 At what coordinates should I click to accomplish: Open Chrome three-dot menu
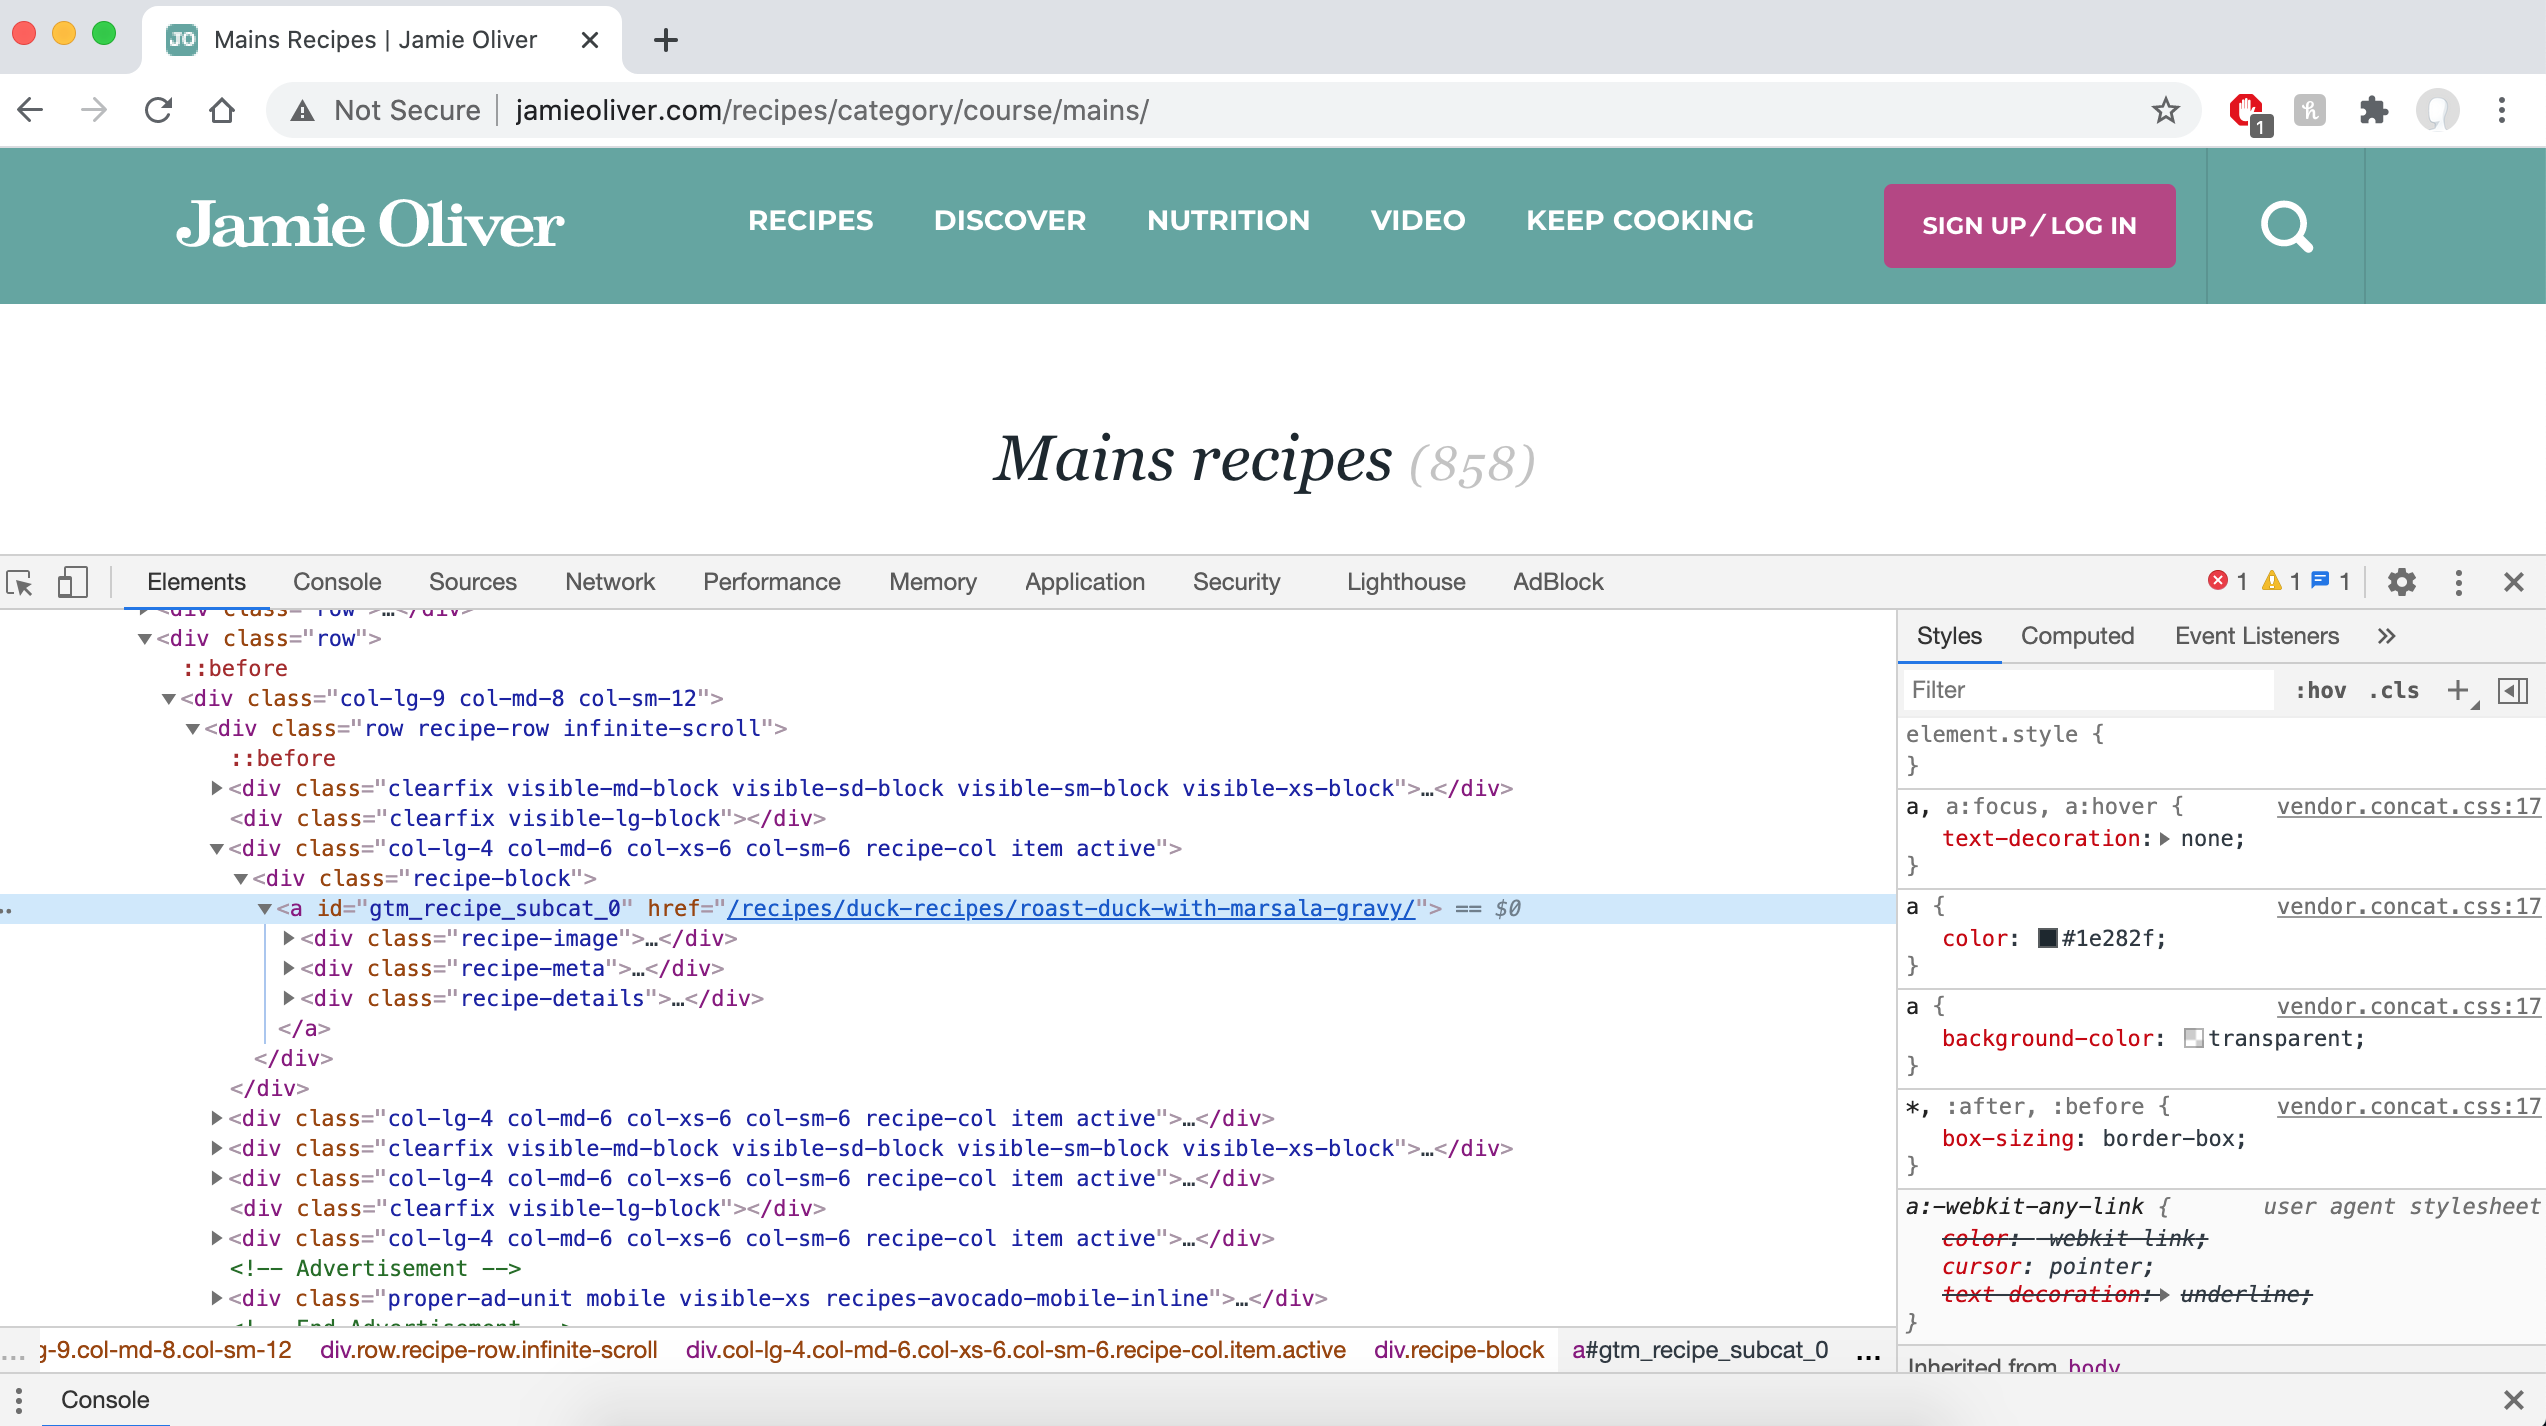coord(2501,110)
